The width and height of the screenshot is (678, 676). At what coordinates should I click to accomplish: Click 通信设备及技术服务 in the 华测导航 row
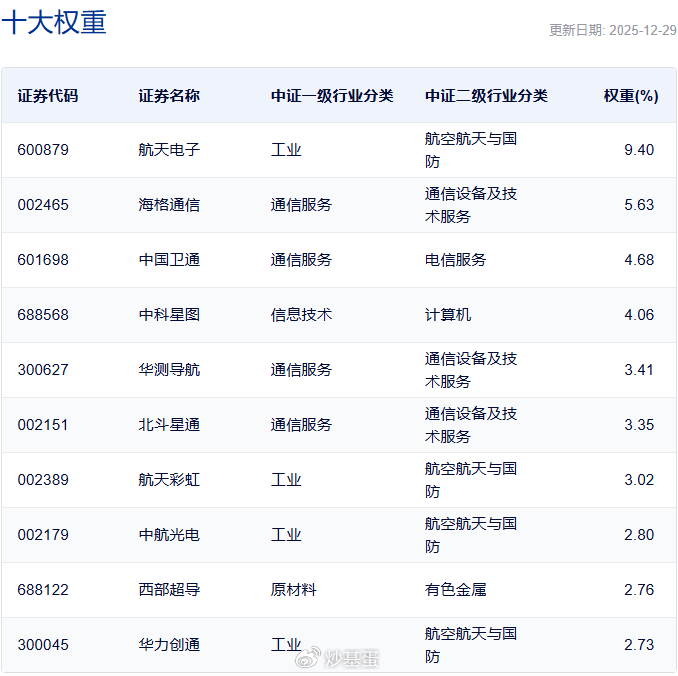[x=471, y=370]
